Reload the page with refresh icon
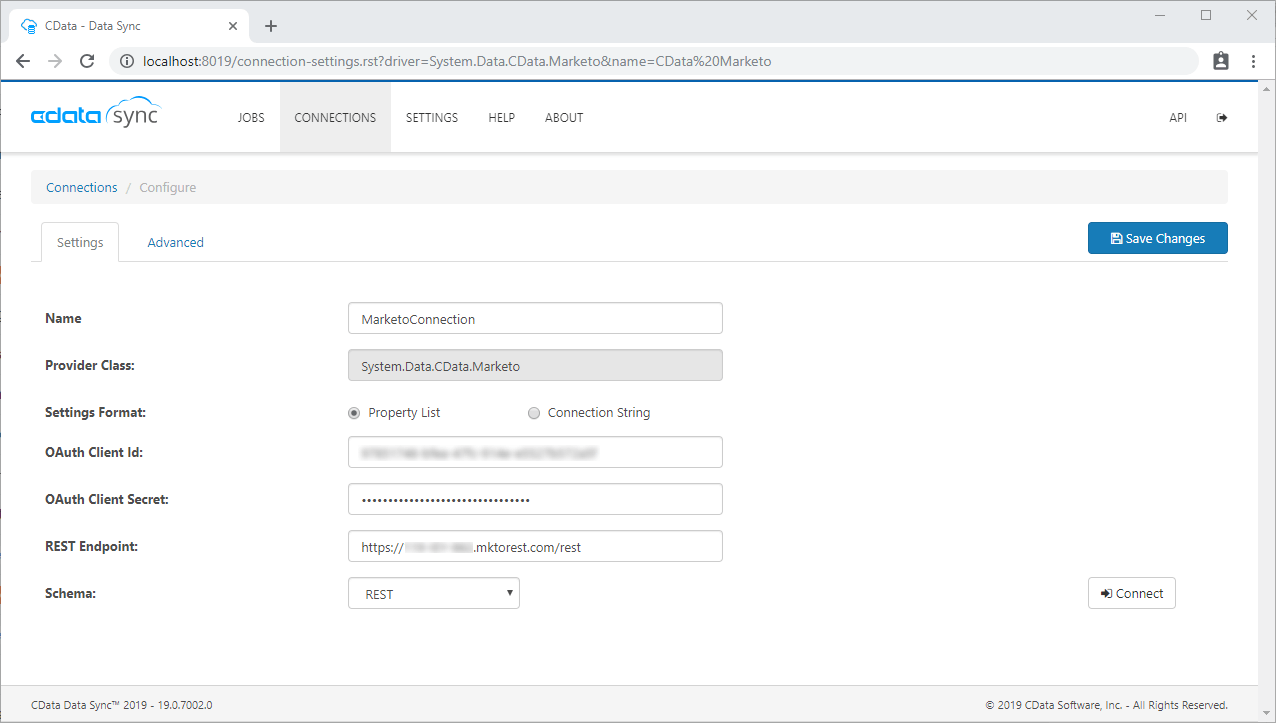 pos(87,61)
